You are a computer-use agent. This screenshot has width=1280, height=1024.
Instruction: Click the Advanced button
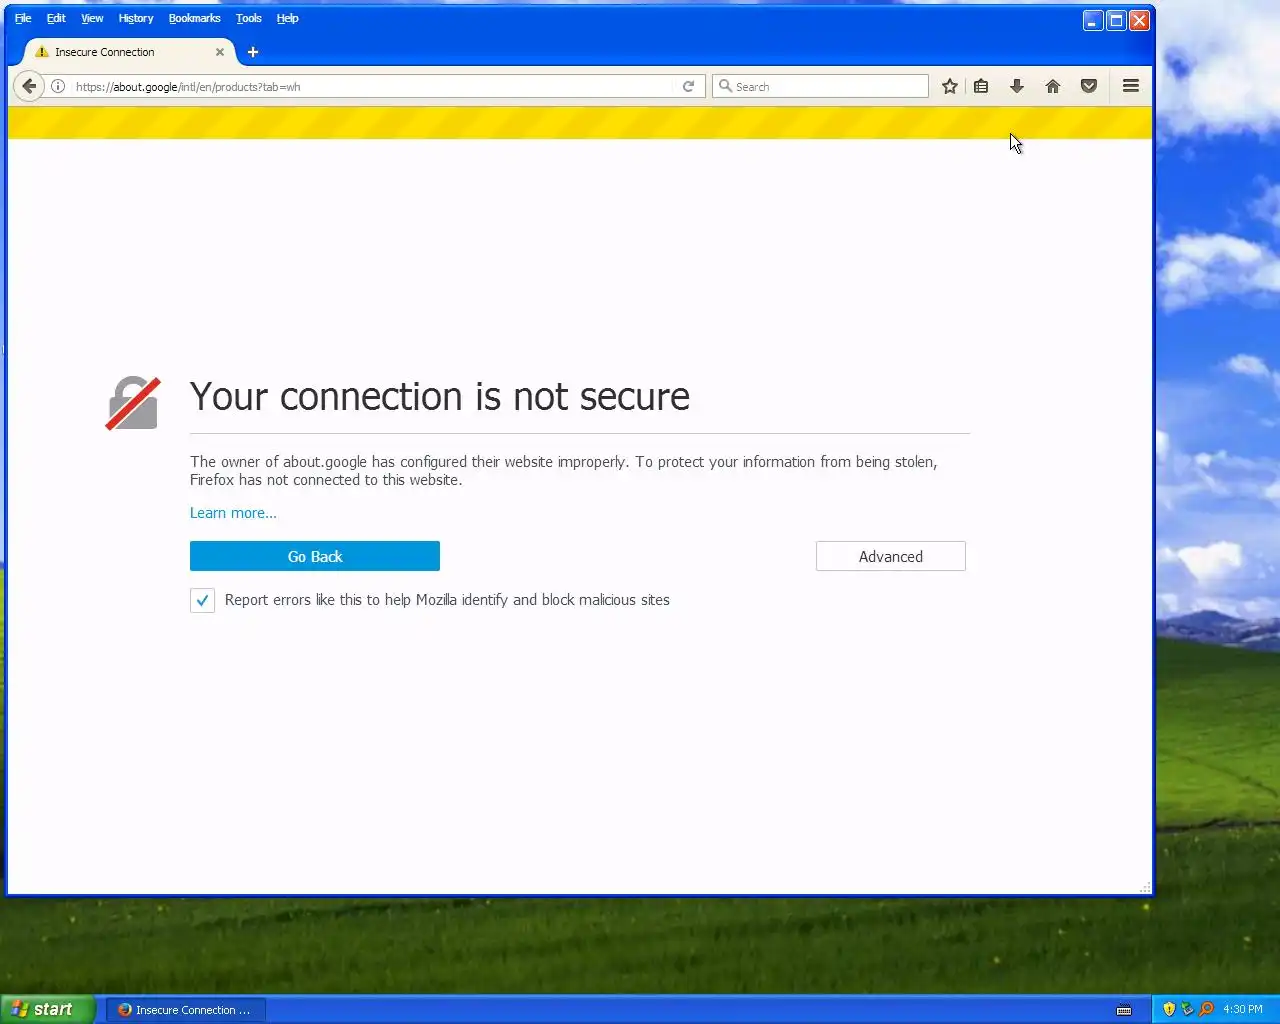click(891, 556)
